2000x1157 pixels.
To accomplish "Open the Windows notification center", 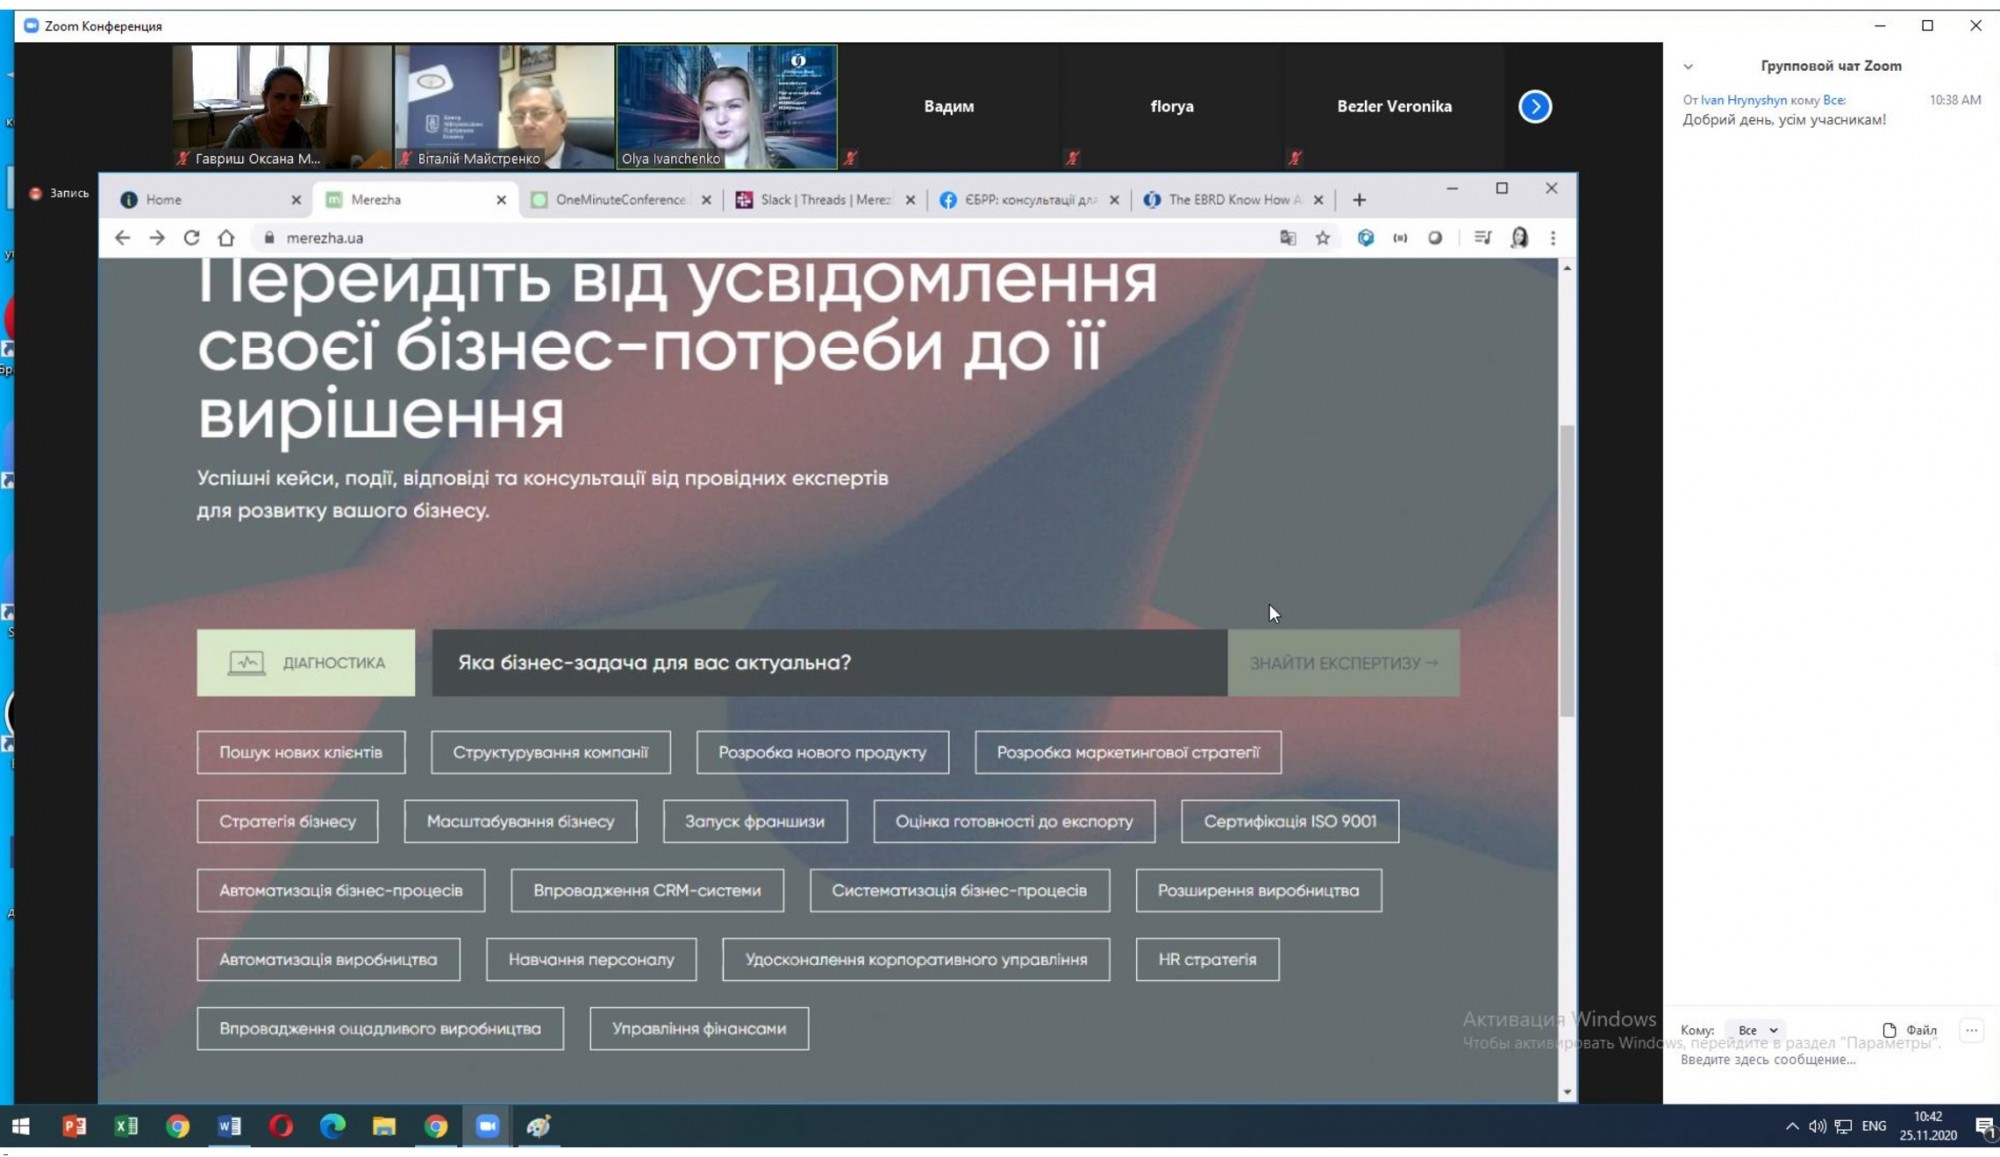I will tap(1985, 1127).
